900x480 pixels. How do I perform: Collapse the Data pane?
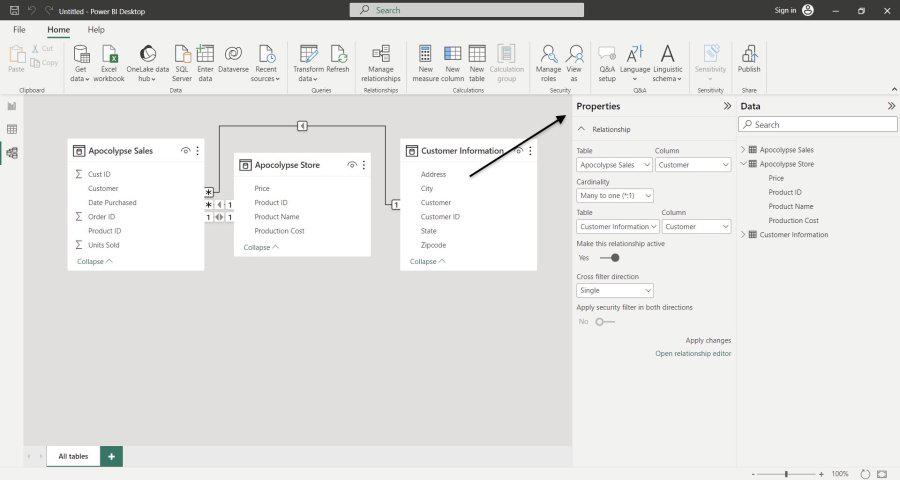pos(891,106)
